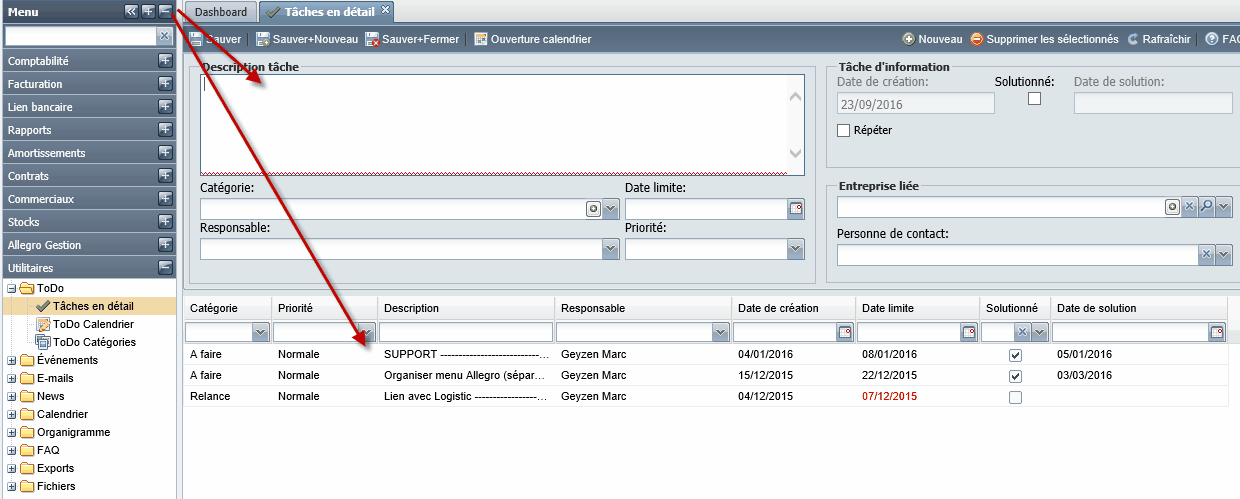Expand the Contrats menu section
The width and height of the screenshot is (1240, 499).
[165, 176]
